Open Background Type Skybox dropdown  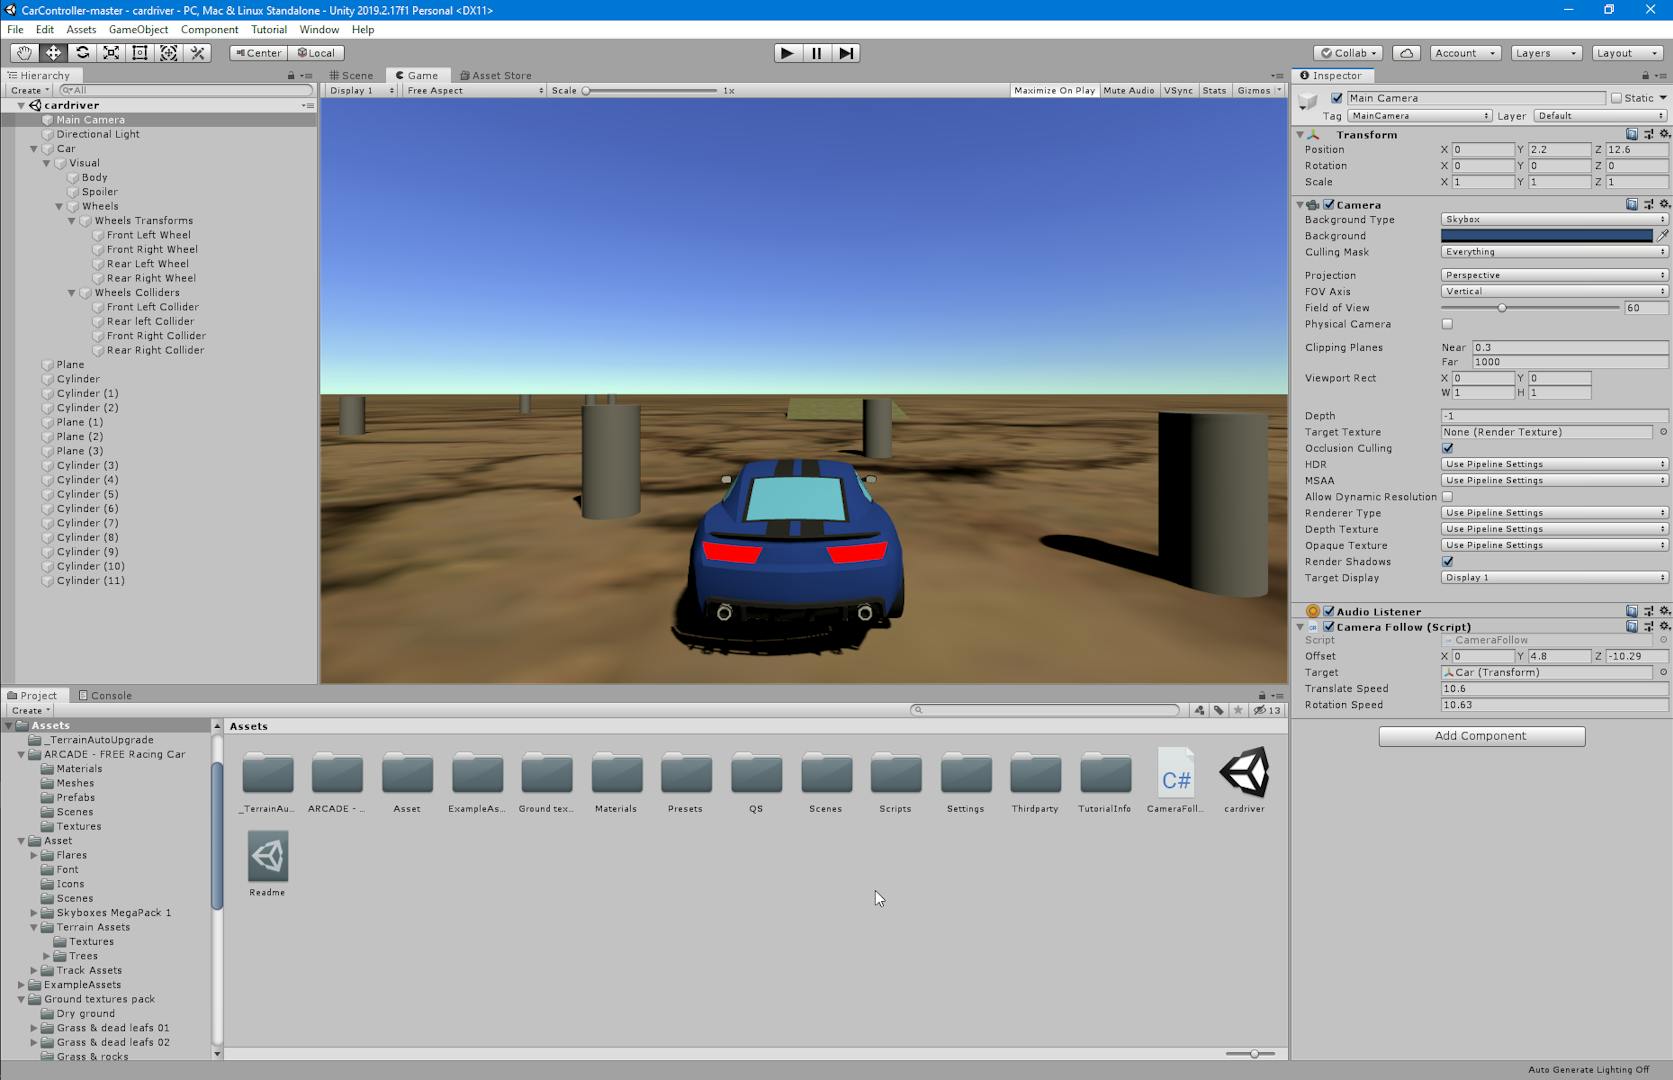click(x=1554, y=219)
